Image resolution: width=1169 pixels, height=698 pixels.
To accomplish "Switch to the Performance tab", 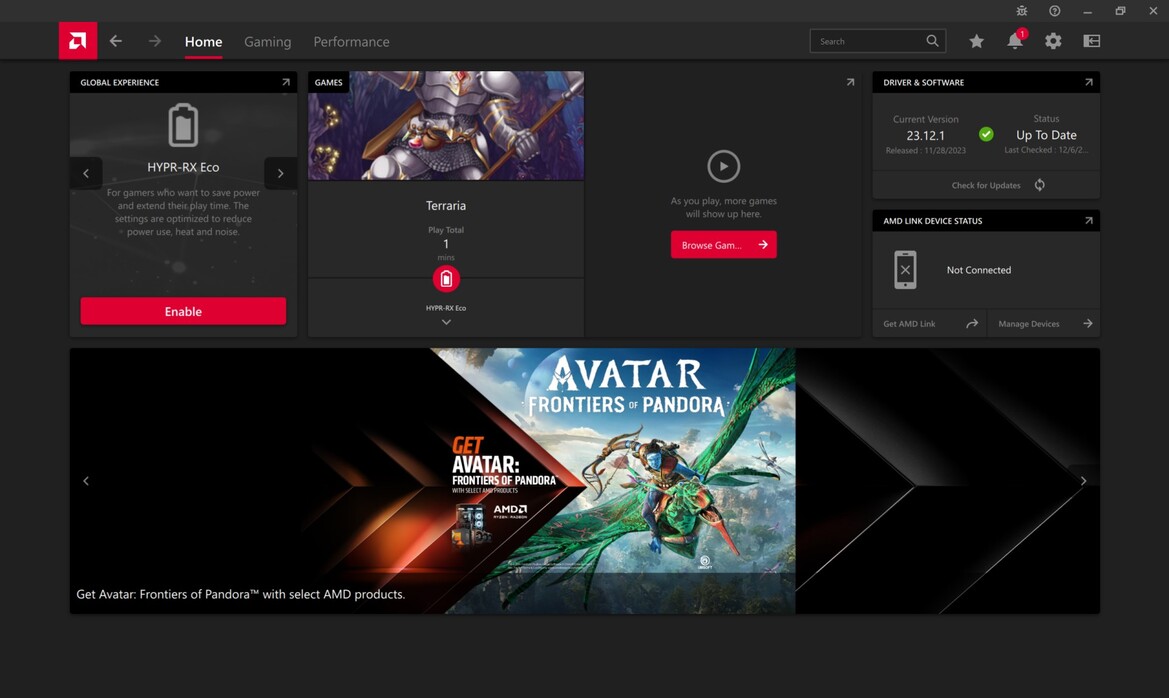I will [351, 42].
